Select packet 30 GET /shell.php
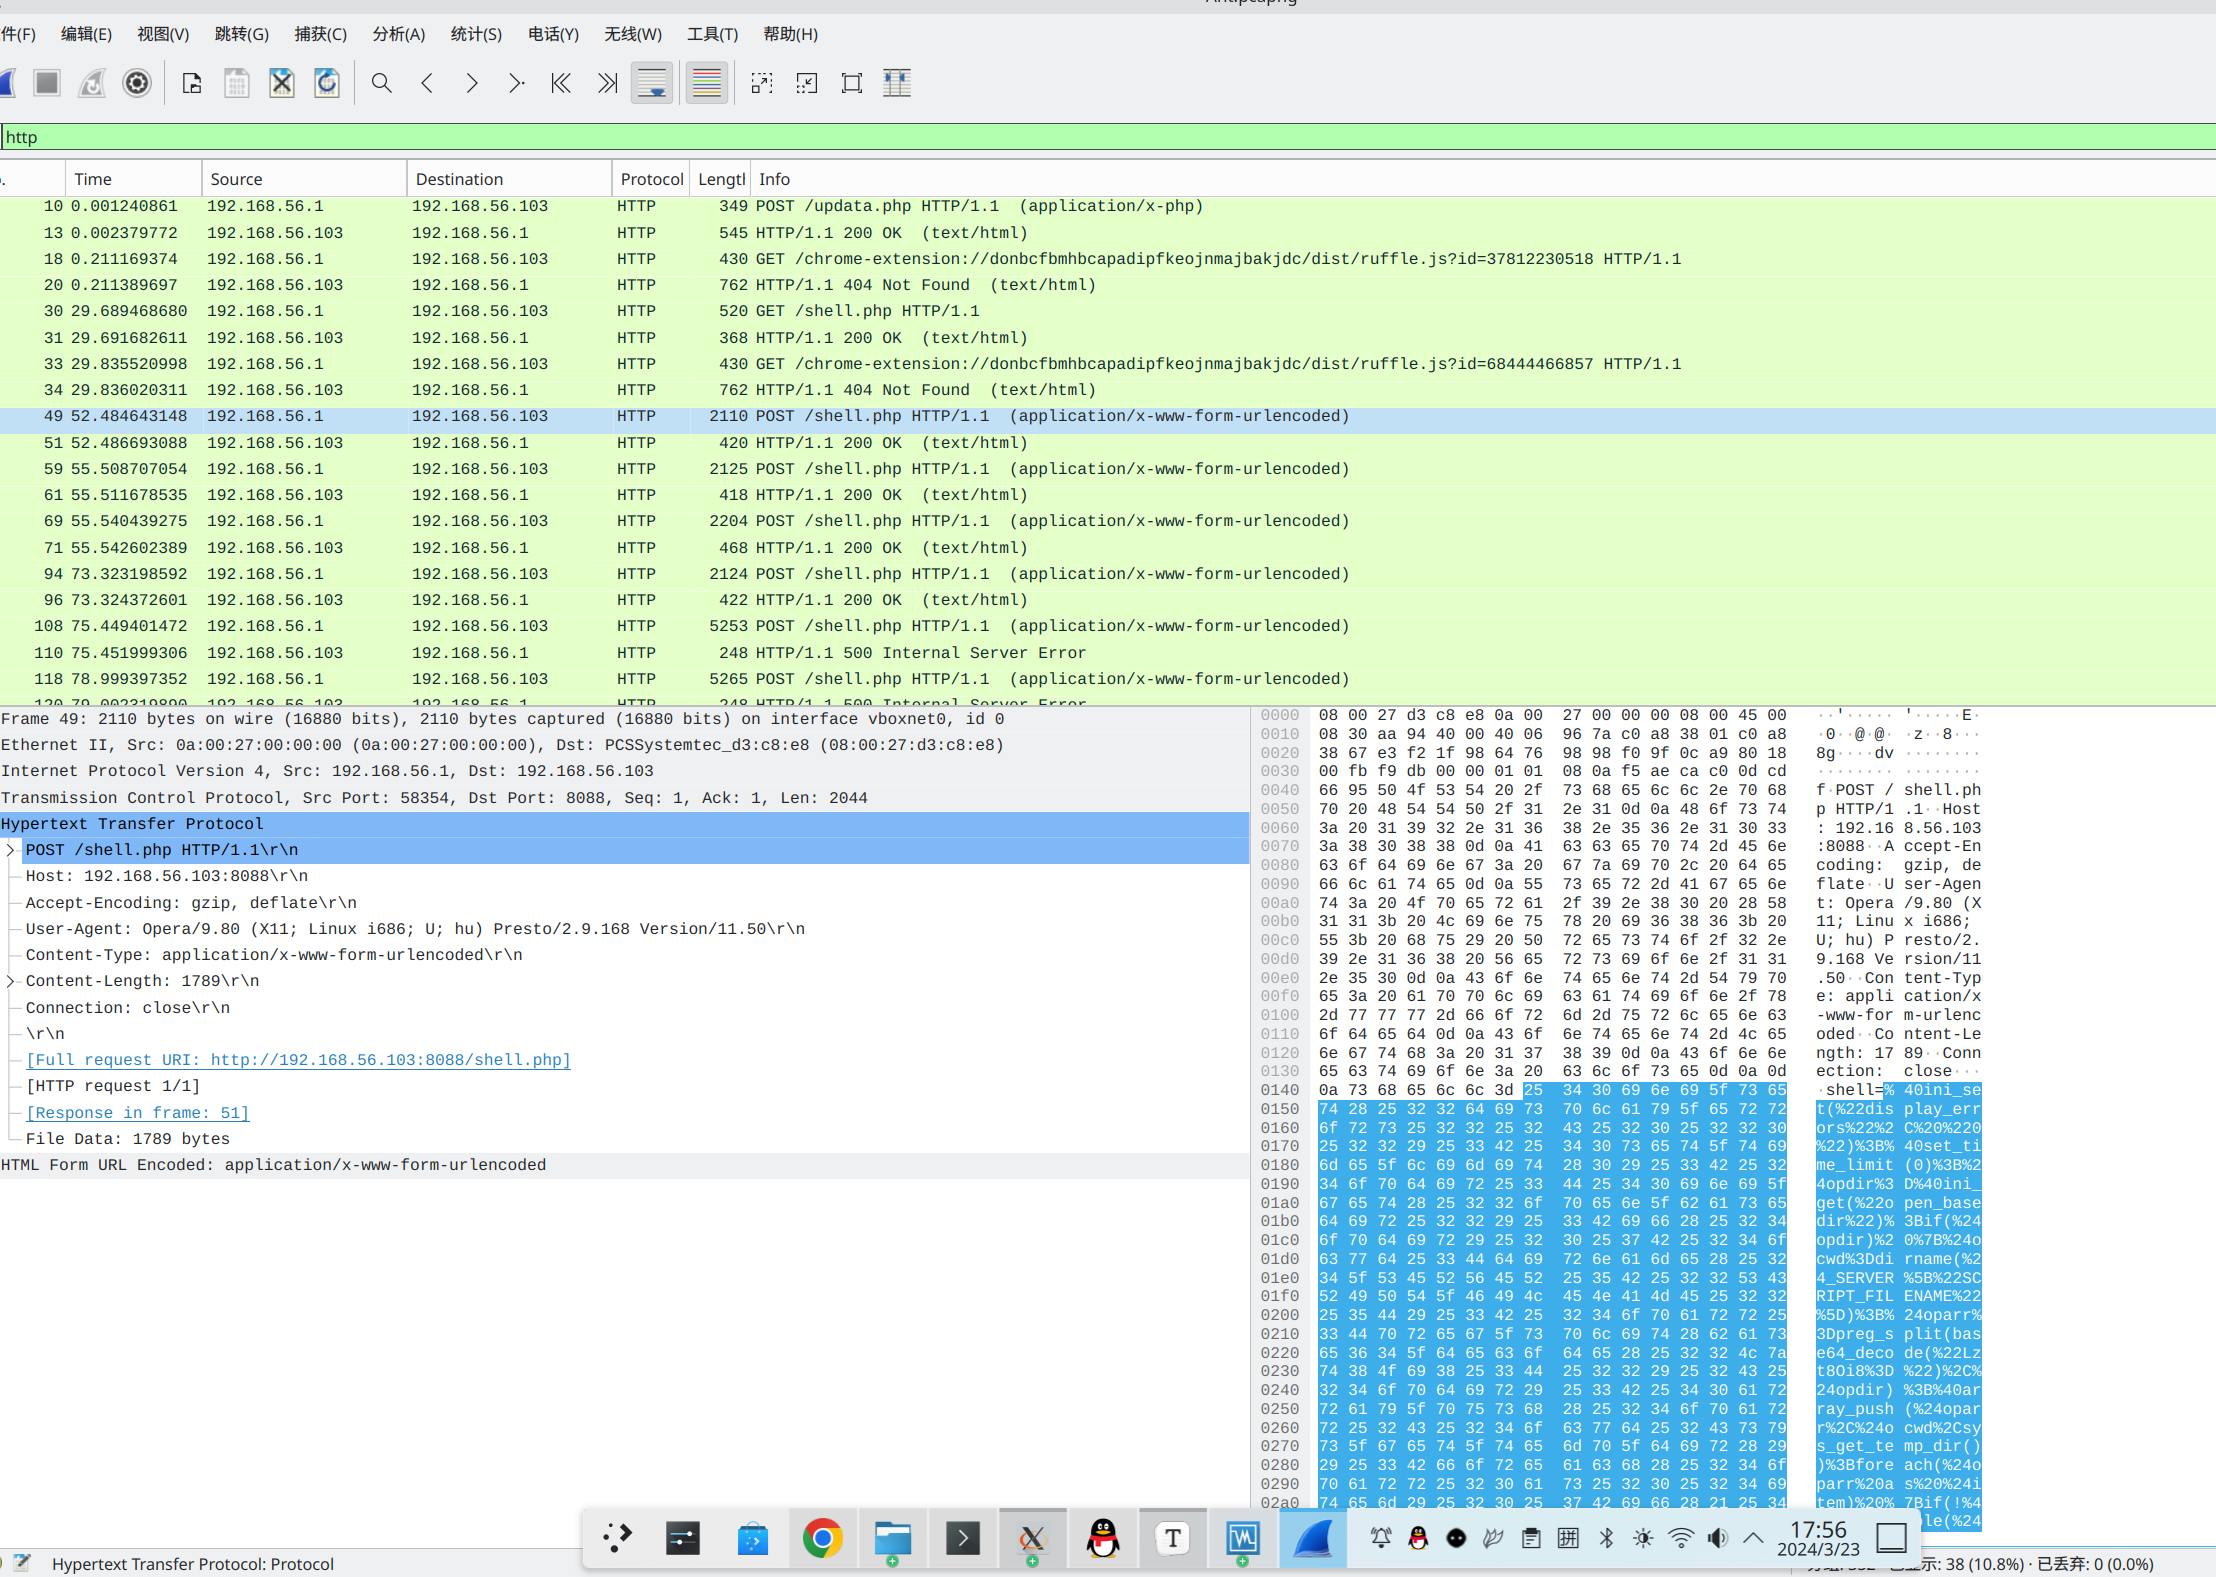 pyautogui.click(x=1108, y=311)
